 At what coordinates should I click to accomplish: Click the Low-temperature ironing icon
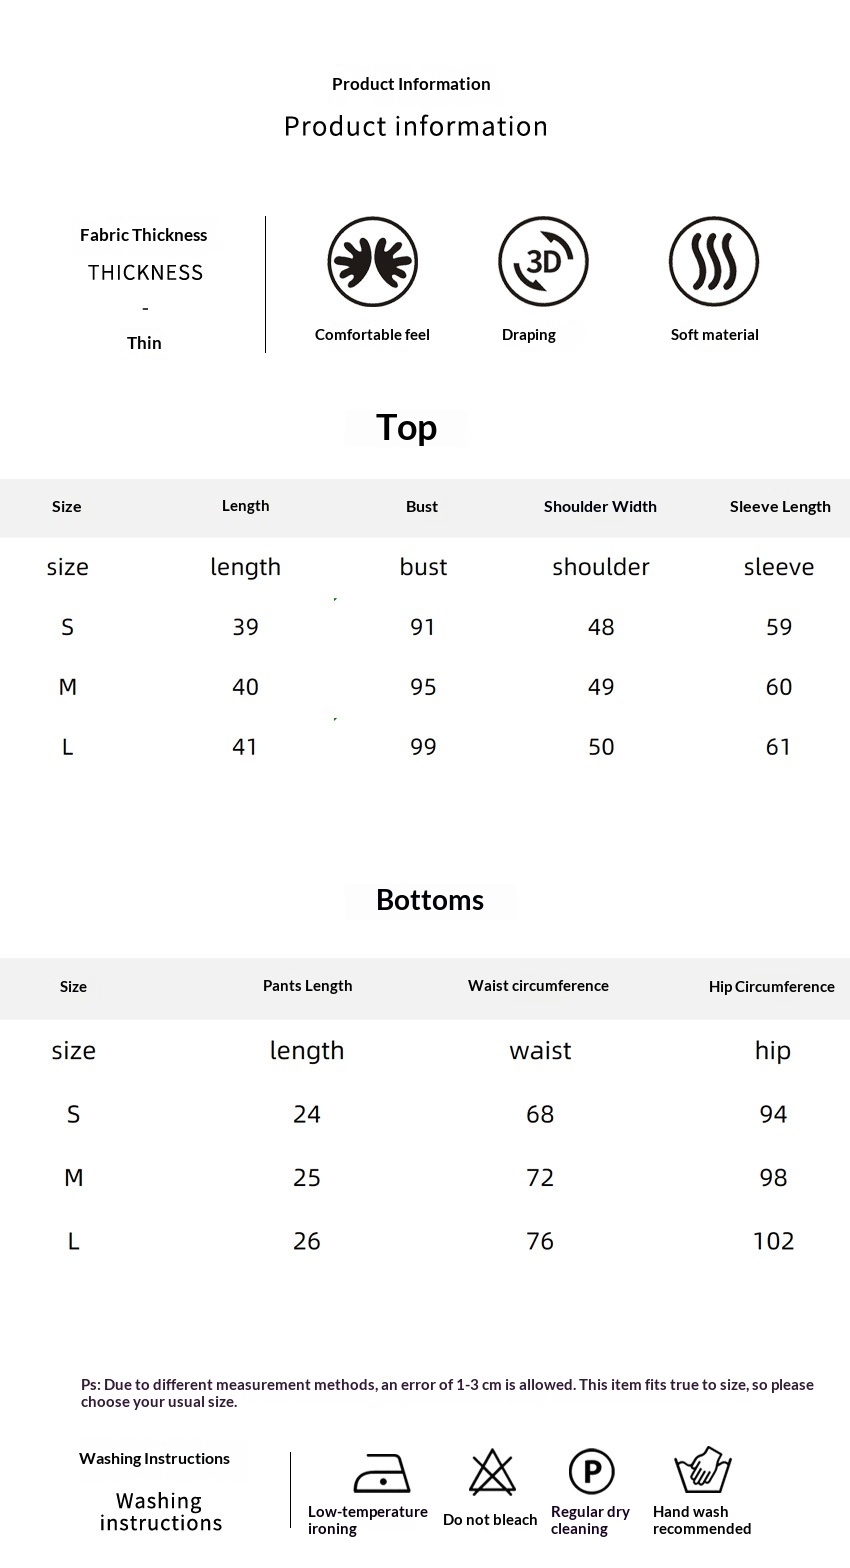coord(382,1473)
